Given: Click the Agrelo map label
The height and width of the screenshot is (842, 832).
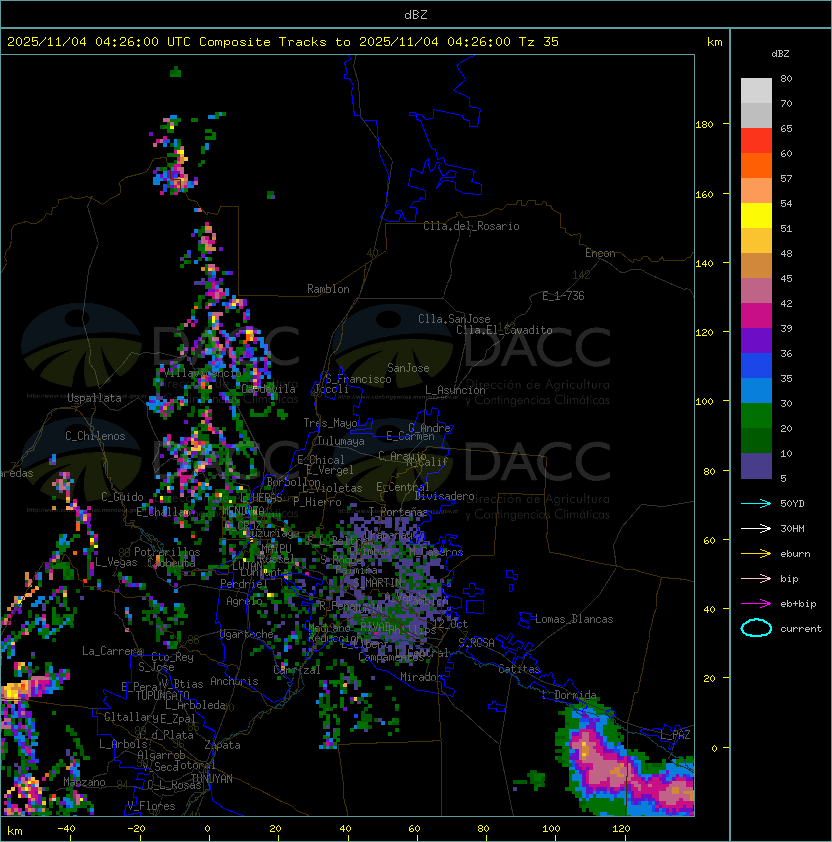Looking at the screenshot, I should (244, 601).
